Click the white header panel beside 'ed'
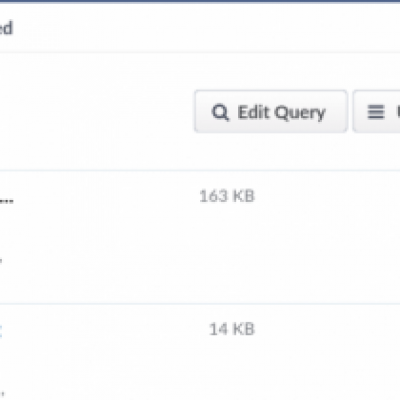This screenshot has width=400, height=400. tap(207, 28)
